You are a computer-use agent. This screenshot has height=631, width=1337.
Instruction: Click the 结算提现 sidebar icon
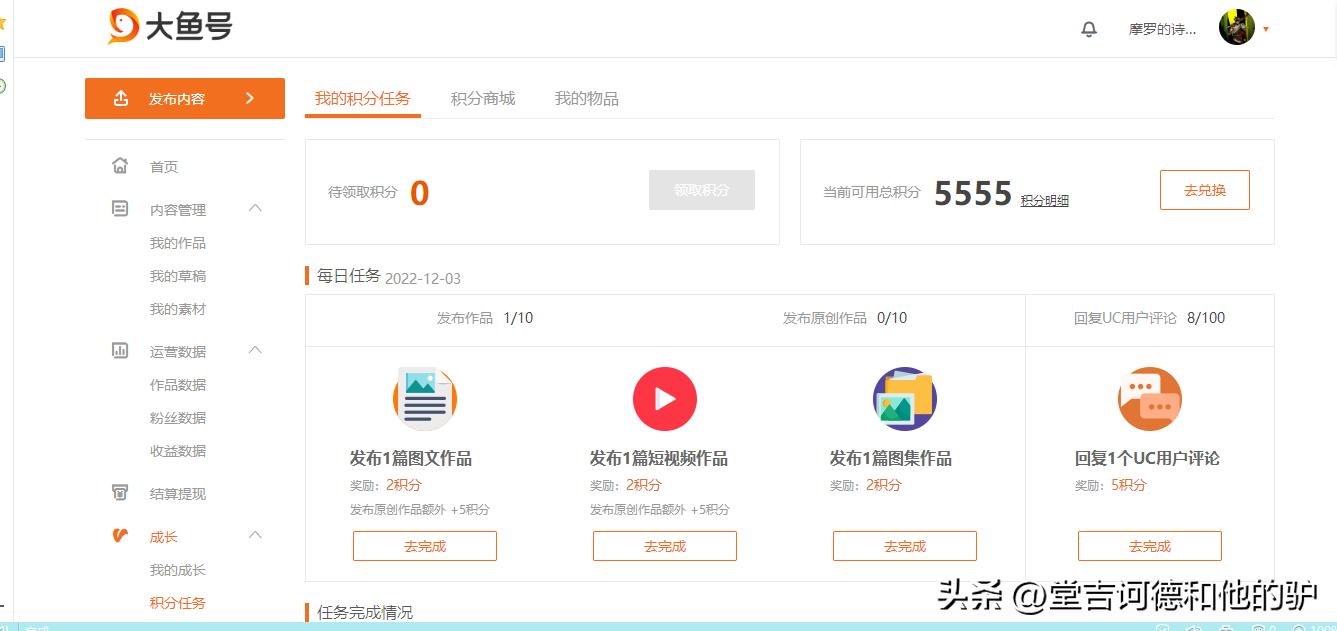(121, 493)
